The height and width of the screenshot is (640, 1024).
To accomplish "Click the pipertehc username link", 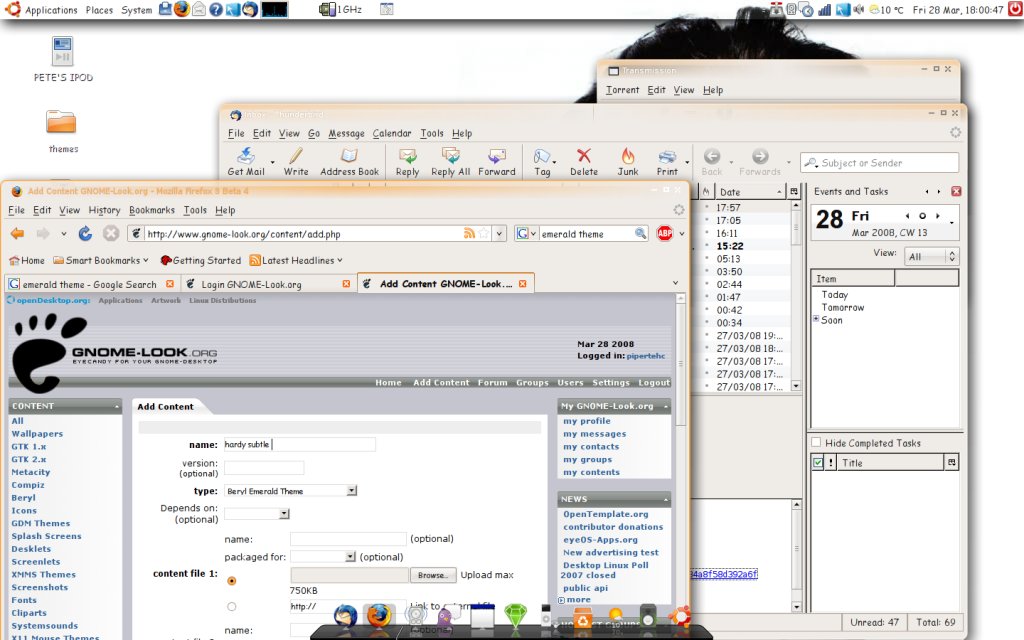I will (x=645, y=356).
